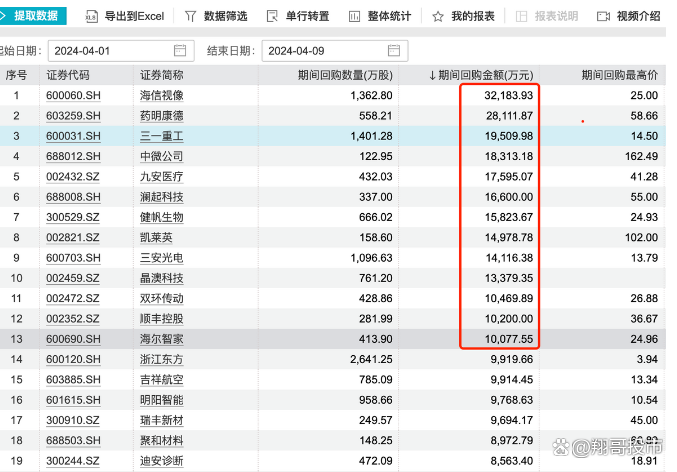Open stock code 600031.SH link

[73, 136]
